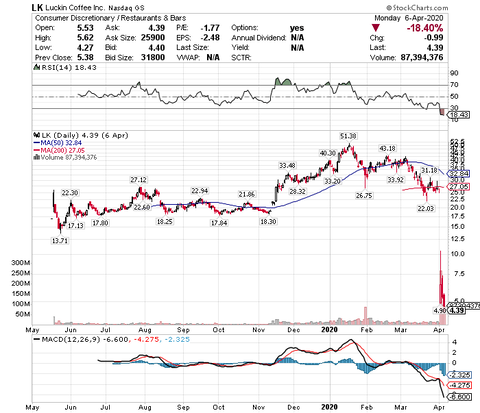Click the 31.18 price label

(429, 170)
